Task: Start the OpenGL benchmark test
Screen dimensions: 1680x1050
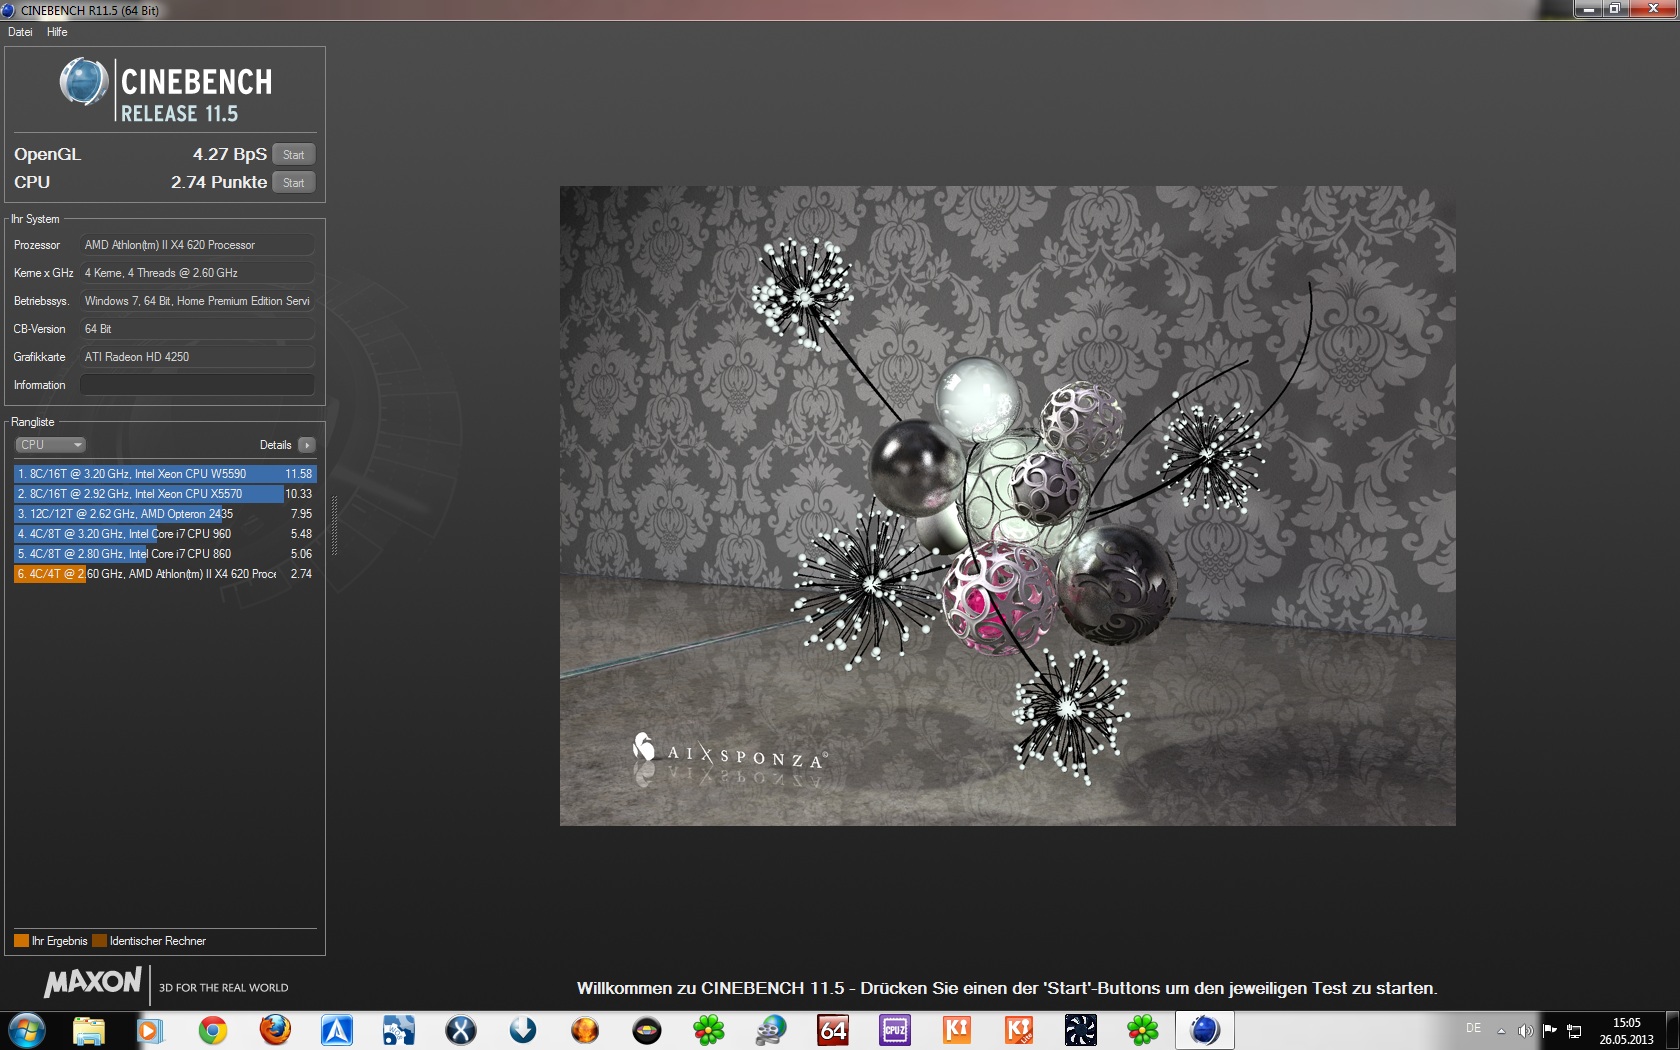Action: (x=293, y=155)
